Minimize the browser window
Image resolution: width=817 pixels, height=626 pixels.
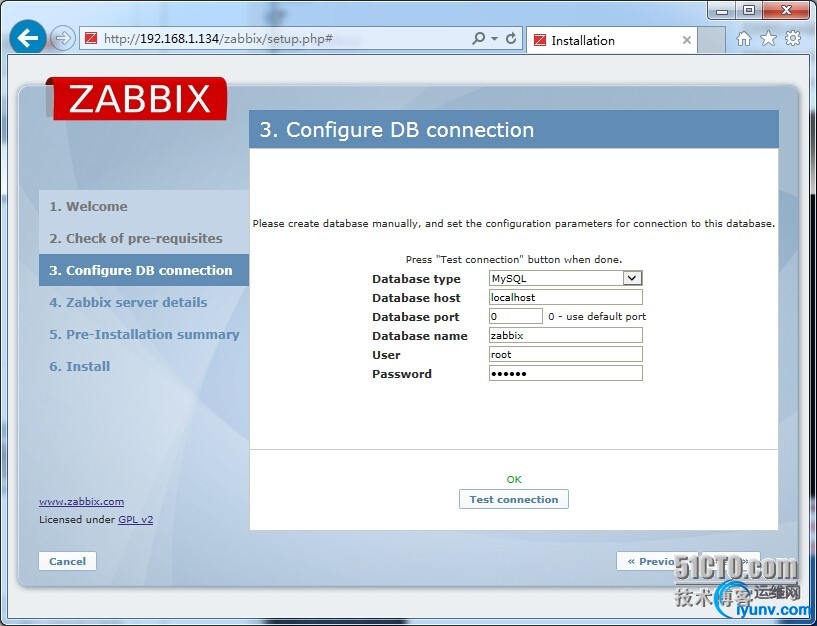[x=722, y=11]
